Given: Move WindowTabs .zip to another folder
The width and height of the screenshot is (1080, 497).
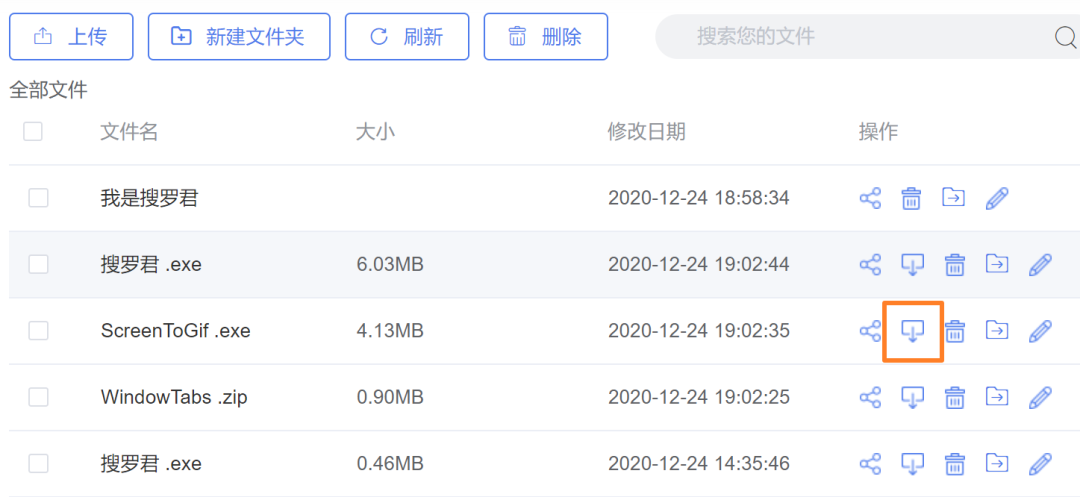Looking at the screenshot, I should pyautogui.click(x=997, y=396).
